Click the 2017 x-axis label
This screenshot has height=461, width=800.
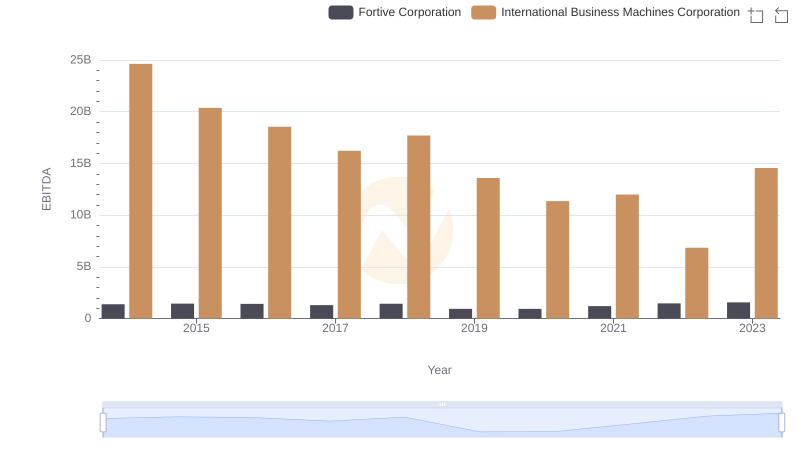coord(335,328)
